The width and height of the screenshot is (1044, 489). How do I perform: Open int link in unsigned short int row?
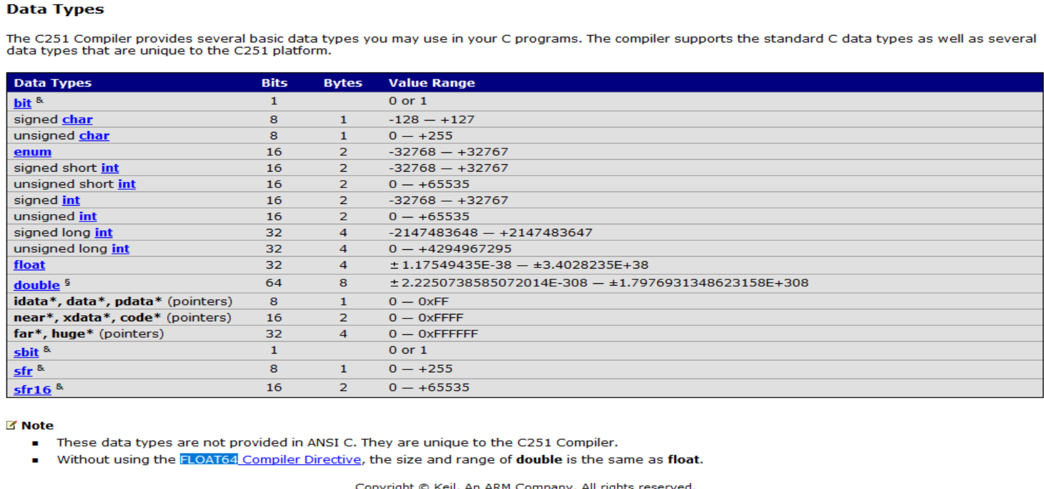click(x=127, y=184)
